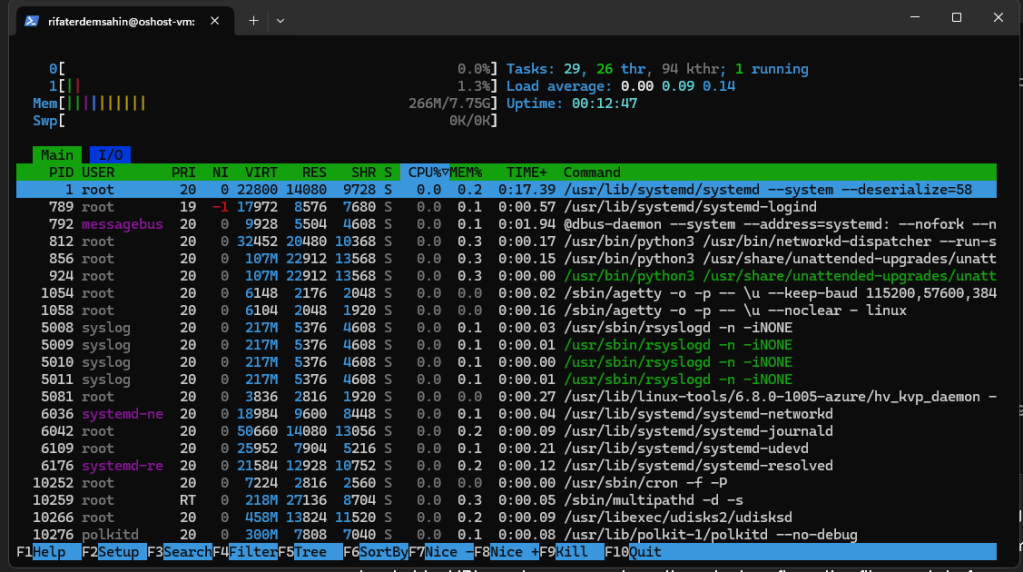Close the terminal window

tap(998, 18)
